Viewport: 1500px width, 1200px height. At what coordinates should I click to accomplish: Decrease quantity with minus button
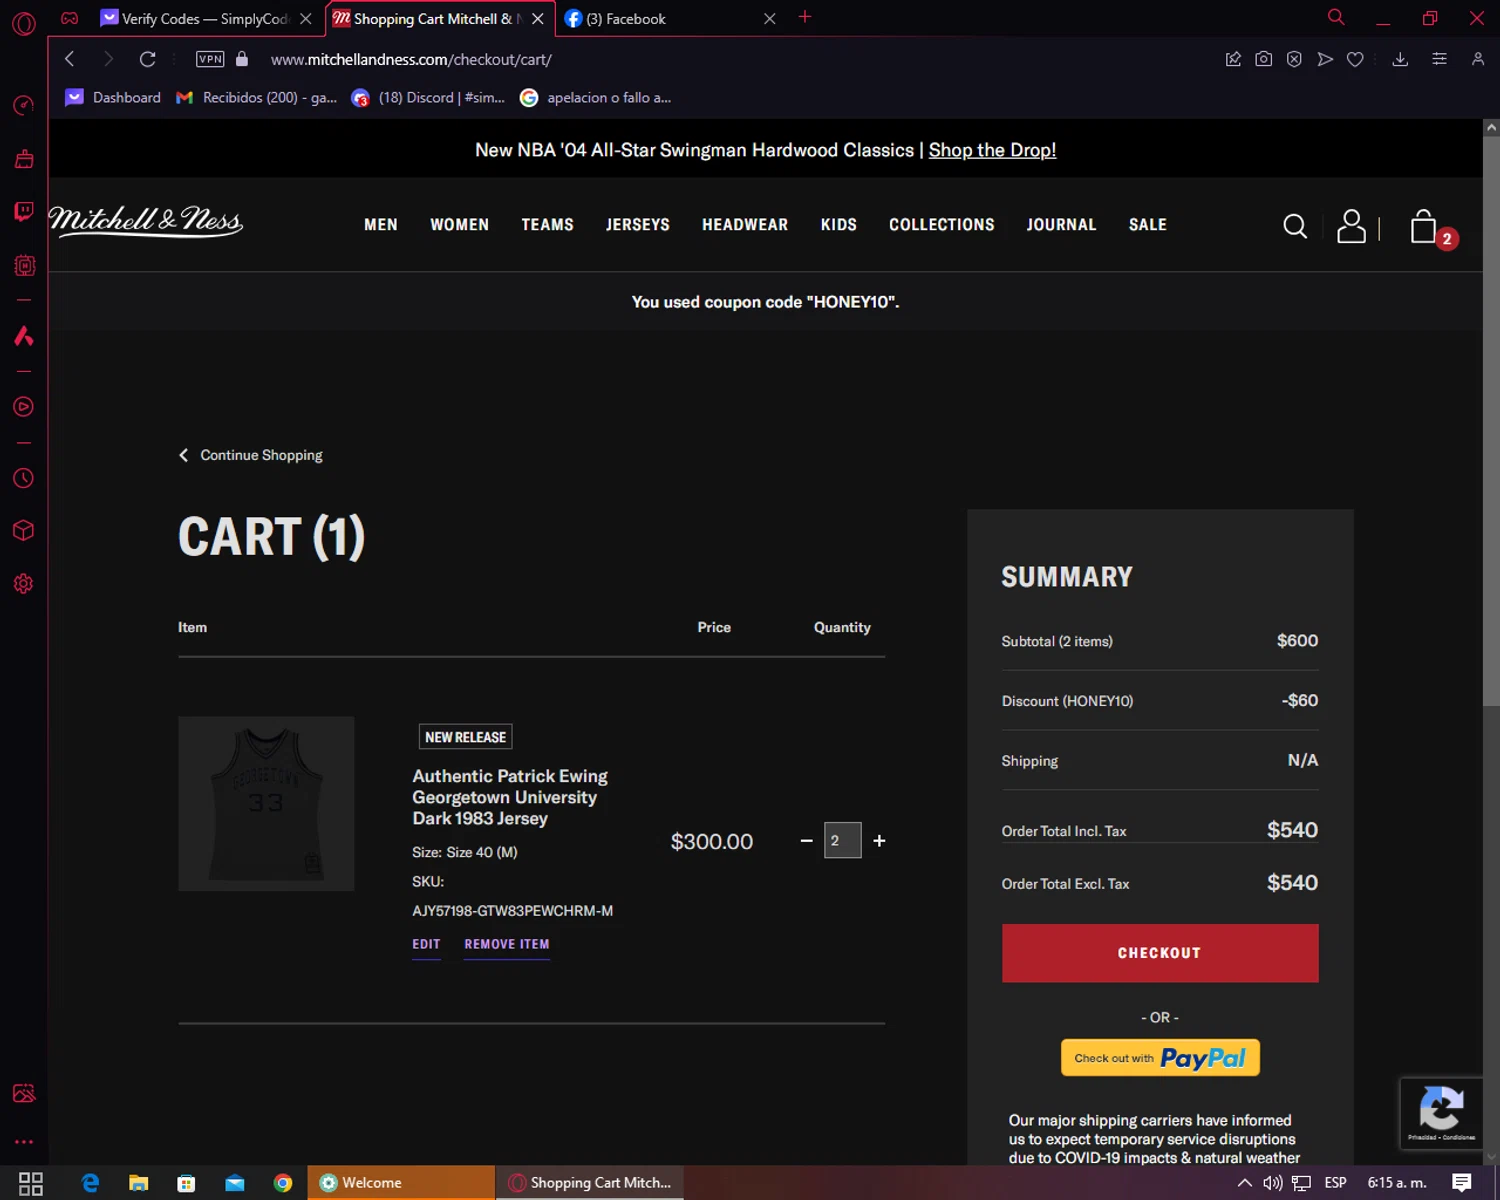[x=806, y=841]
